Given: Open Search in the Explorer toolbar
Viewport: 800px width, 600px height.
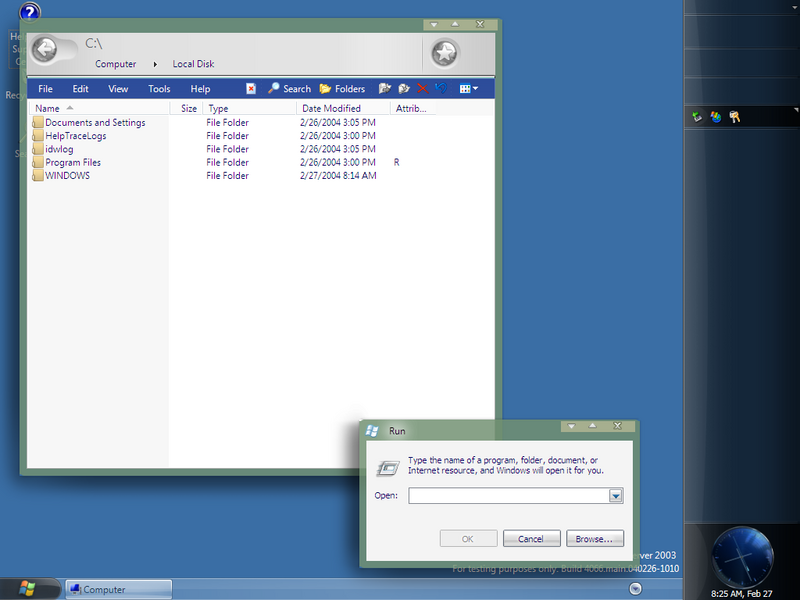Looking at the screenshot, I should click(289, 89).
